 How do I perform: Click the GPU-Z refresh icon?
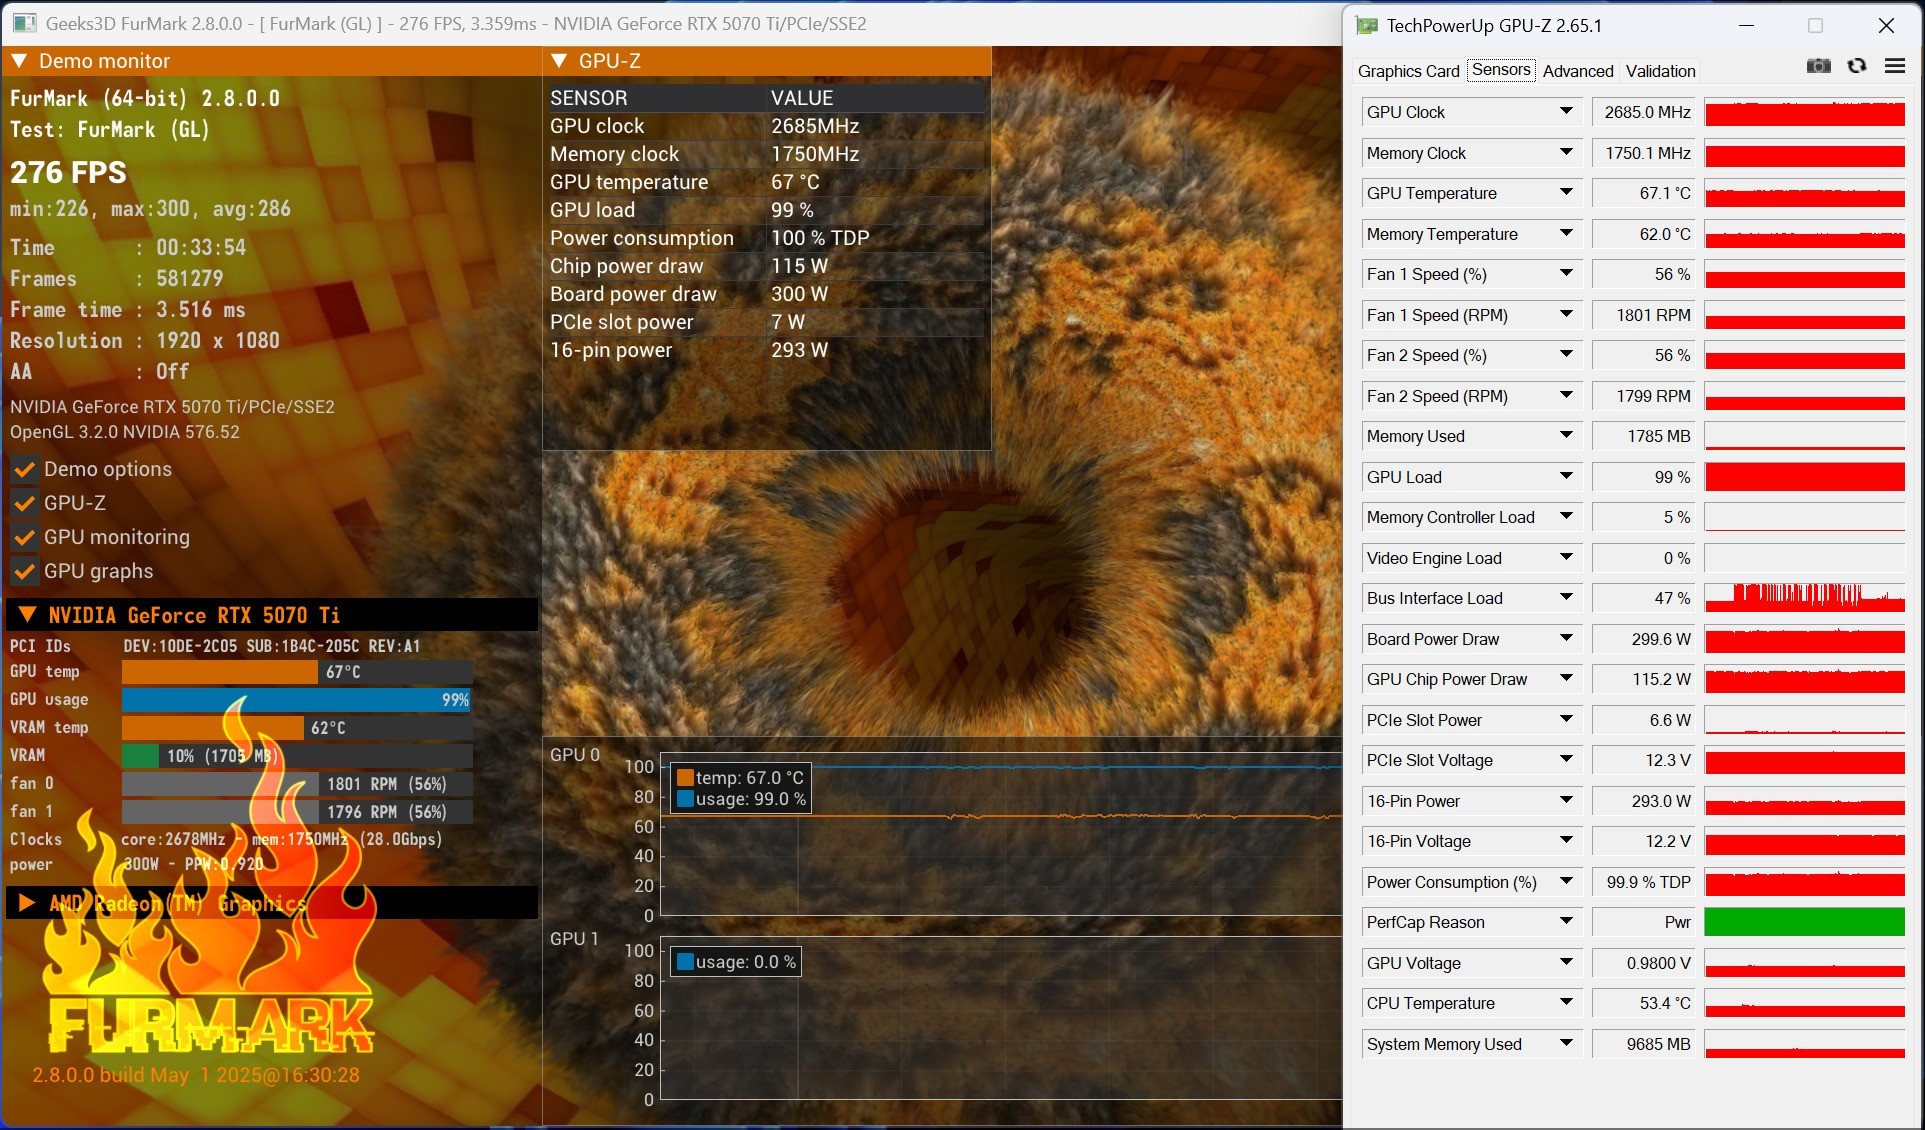(1857, 66)
